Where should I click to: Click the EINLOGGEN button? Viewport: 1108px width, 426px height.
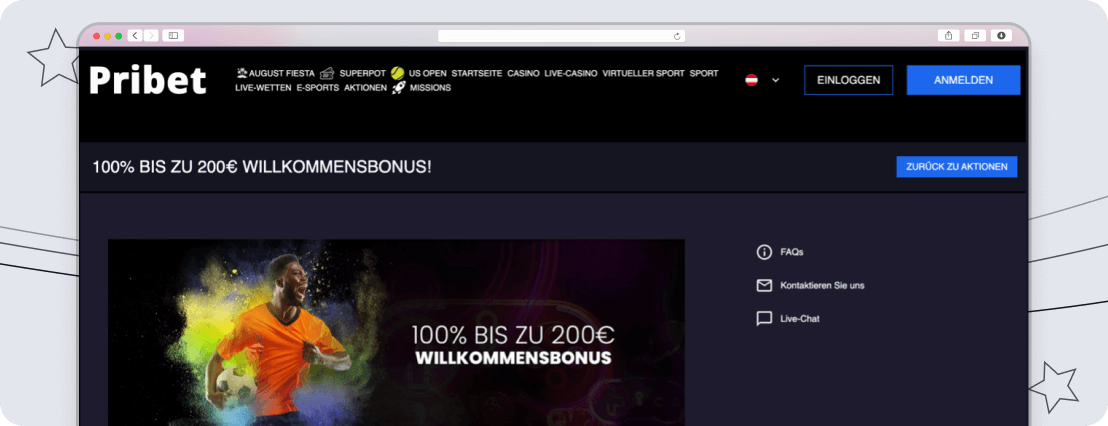(x=849, y=81)
